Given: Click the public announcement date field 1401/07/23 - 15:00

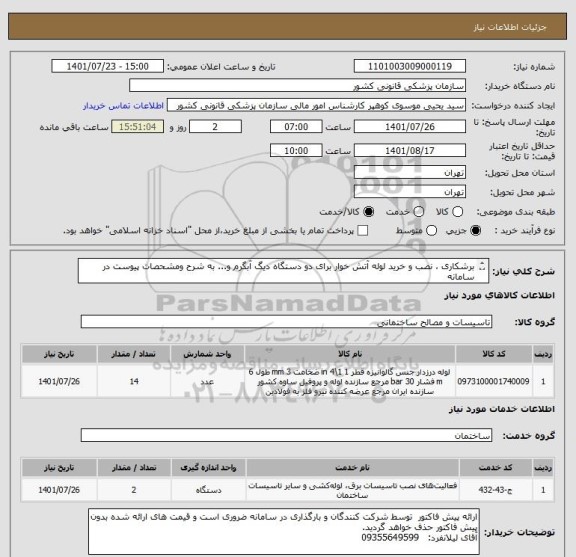Looking at the screenshot, I should coord(107,67).
